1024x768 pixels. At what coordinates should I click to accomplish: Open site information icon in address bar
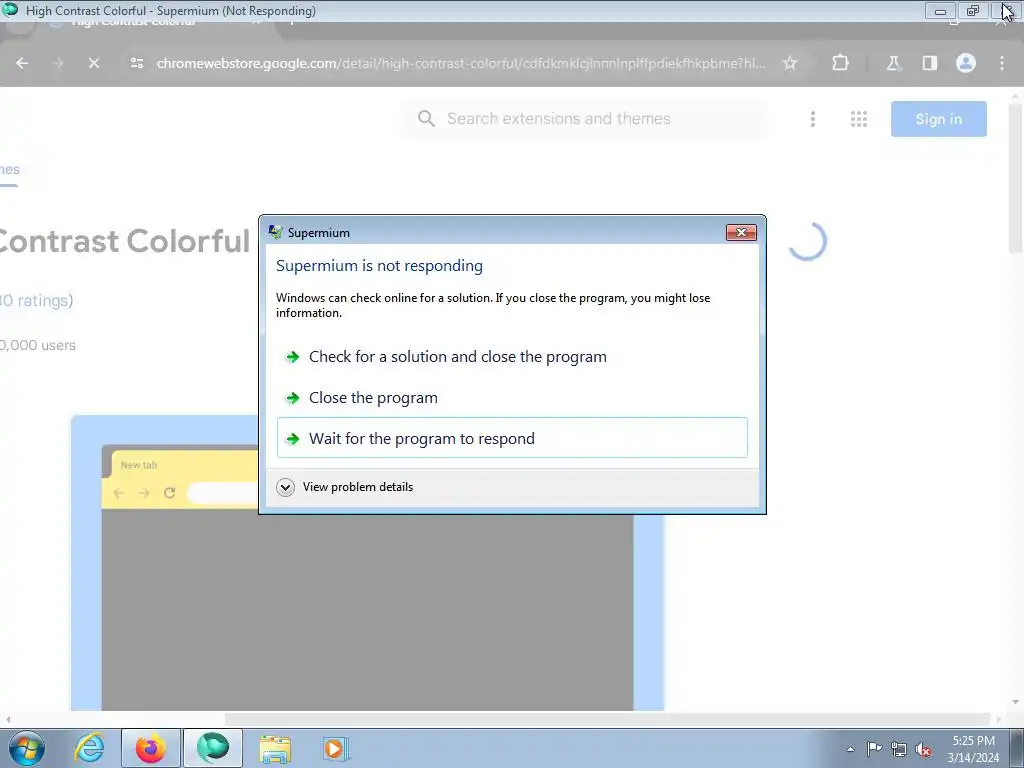click(136, 63)
